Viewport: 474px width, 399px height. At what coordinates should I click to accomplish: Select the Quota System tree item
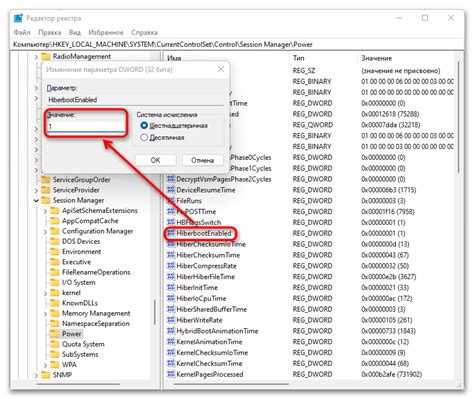83,344
